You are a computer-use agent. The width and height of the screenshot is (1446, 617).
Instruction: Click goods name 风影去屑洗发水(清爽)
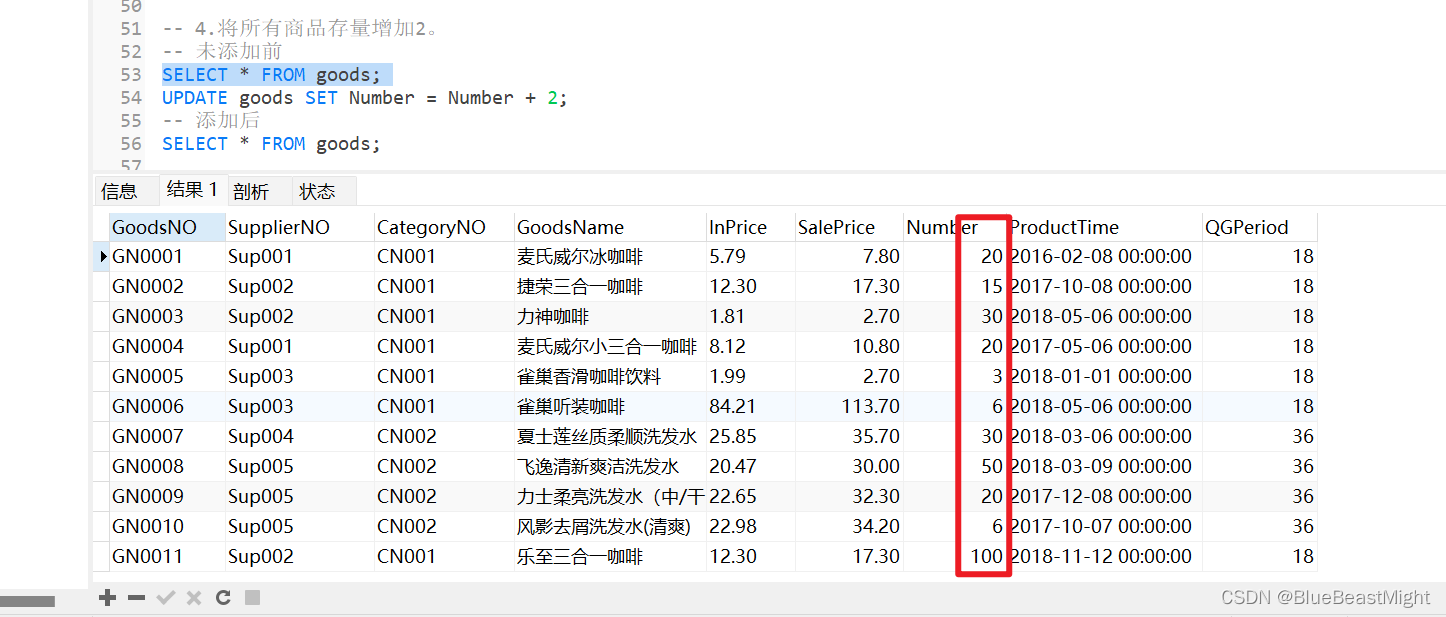click(x=604, y=526)
